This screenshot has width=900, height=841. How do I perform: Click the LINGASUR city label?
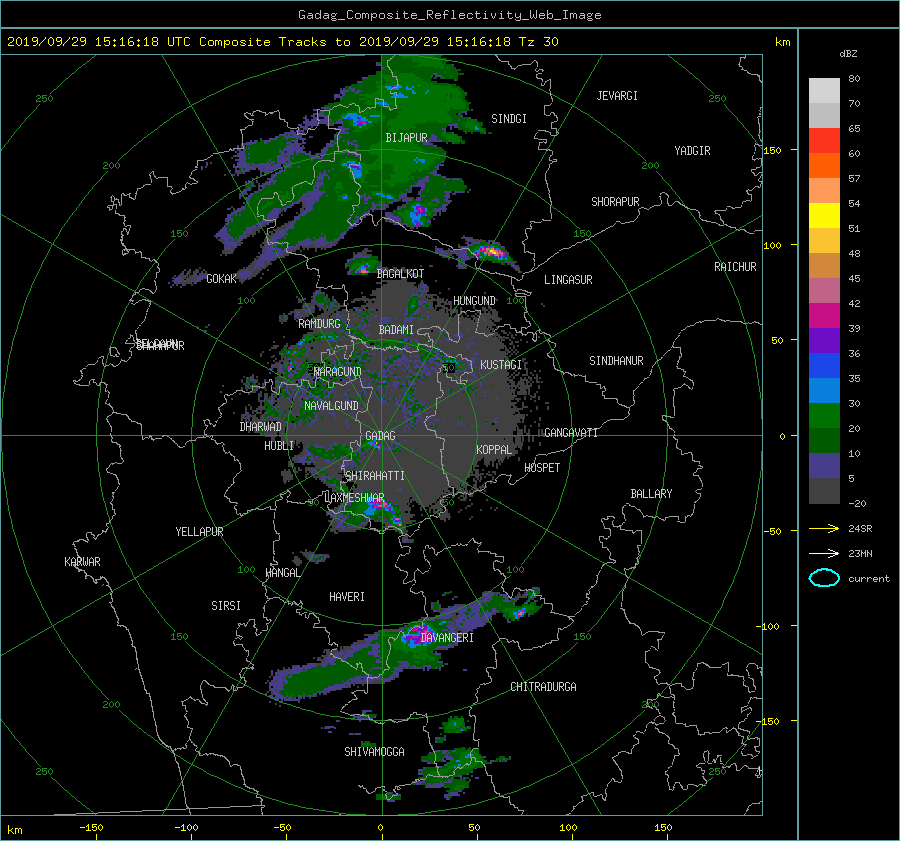point(568,280)
